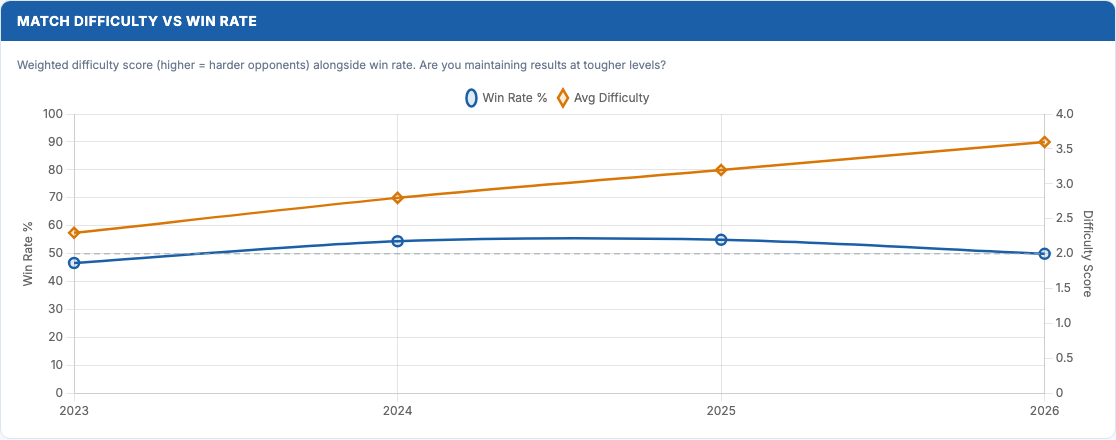1116x440 pixels.
Task: Click the weighted difficulty score description text
Action: click(342, 66)
